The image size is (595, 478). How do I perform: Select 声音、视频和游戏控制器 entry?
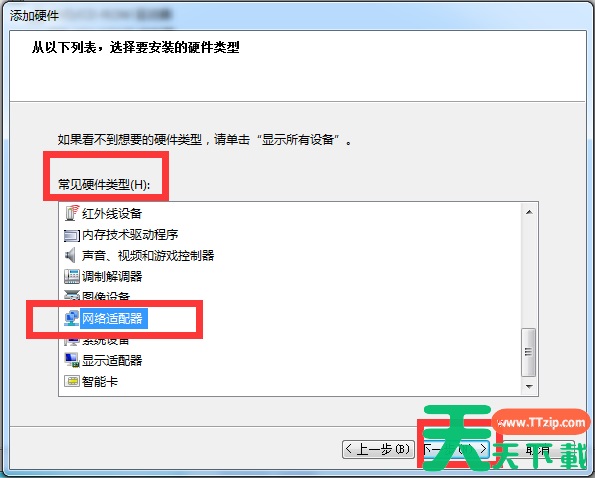148,256
